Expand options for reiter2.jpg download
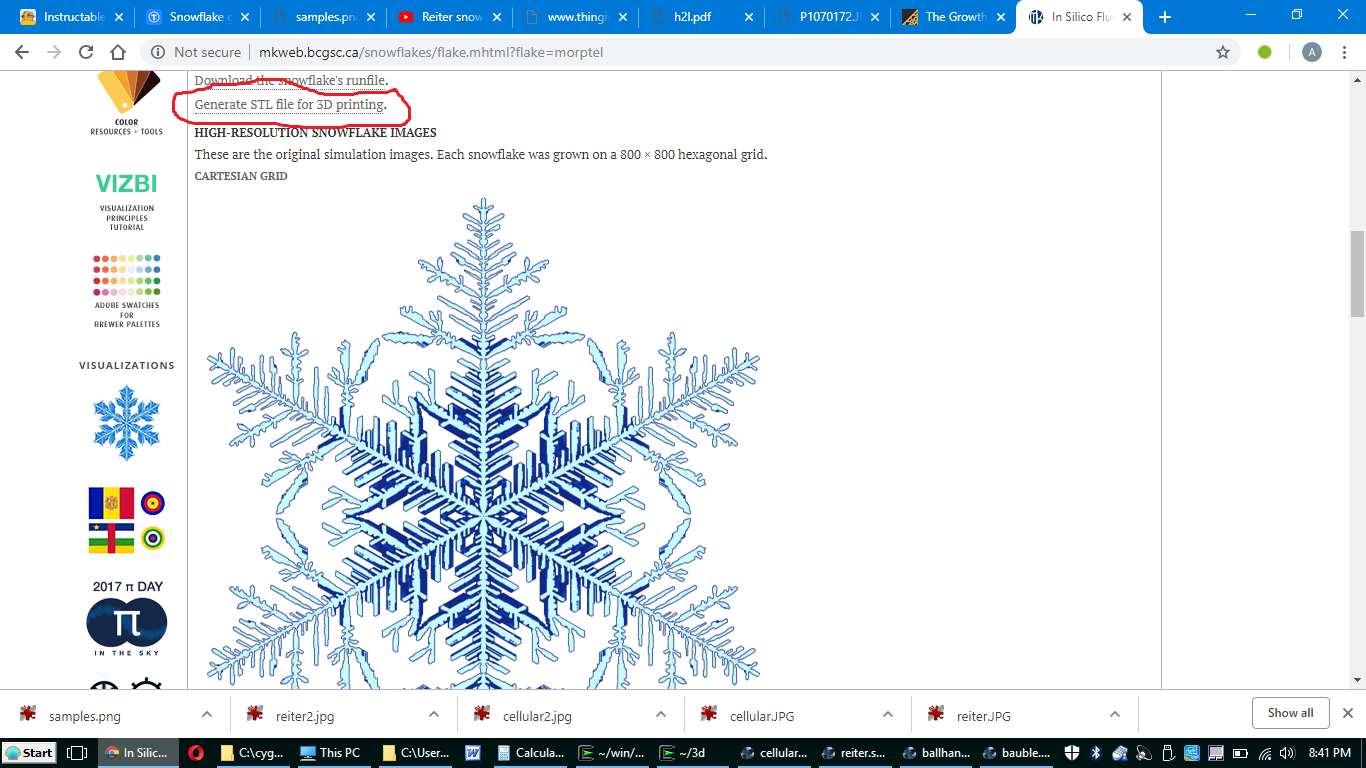 tap(434, 714)
